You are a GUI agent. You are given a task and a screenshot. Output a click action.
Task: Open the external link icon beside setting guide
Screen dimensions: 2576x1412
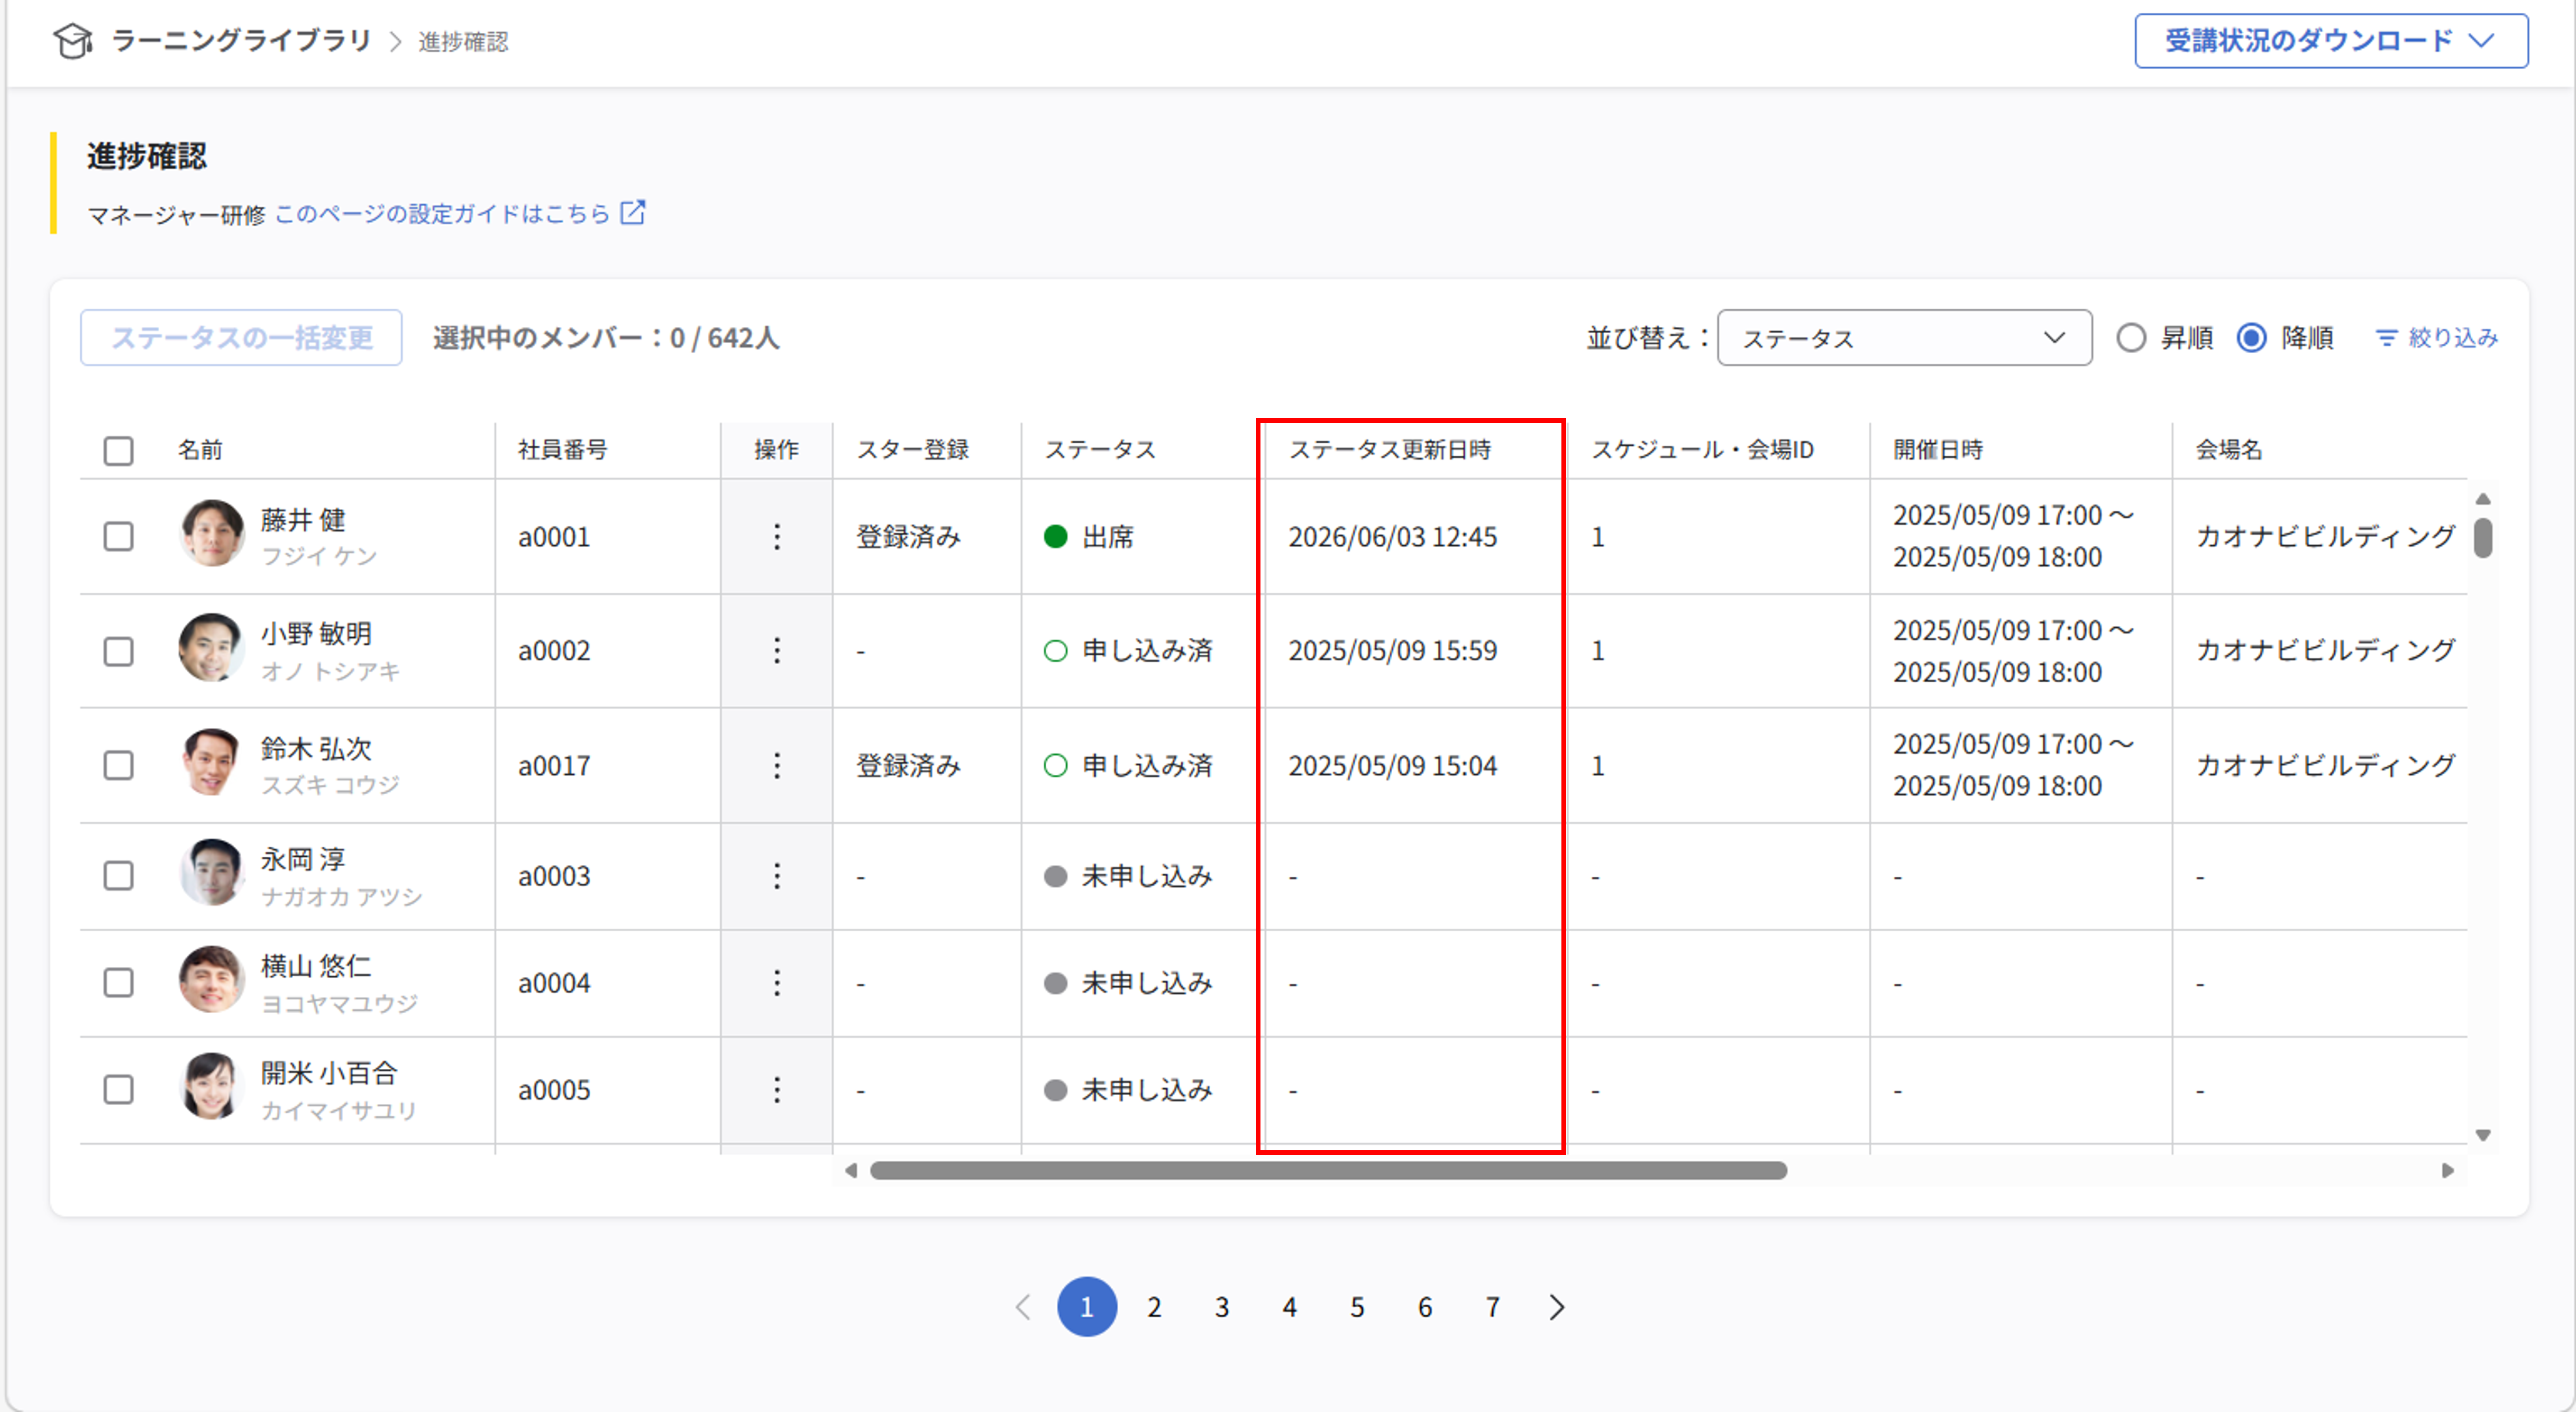pyautogui.click(x=633, y=212)
